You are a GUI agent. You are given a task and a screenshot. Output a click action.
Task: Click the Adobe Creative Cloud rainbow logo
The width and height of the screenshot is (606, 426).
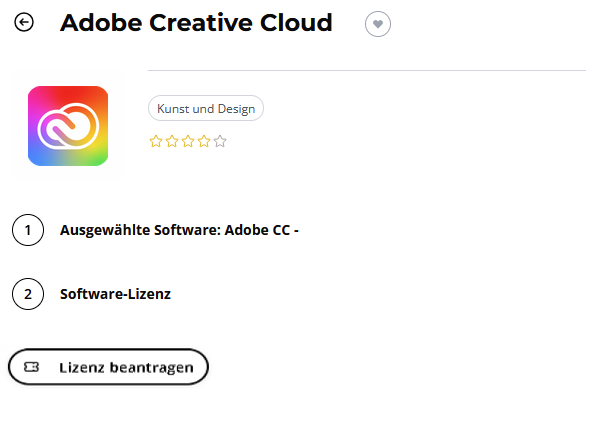68,126
